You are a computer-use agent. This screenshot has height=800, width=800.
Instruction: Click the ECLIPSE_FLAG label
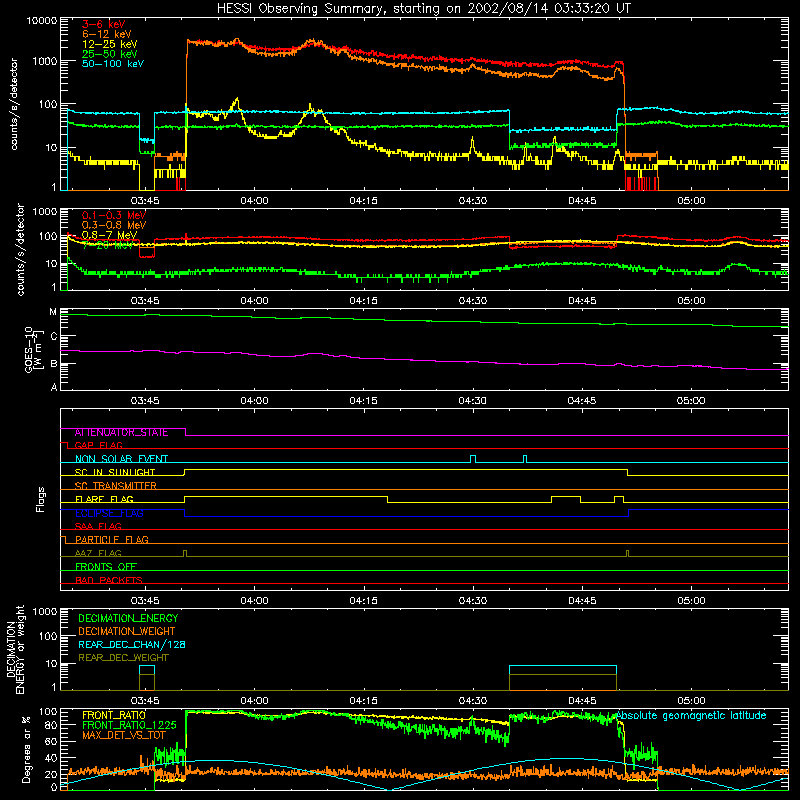pyautogui.click(x=109, y=513)
